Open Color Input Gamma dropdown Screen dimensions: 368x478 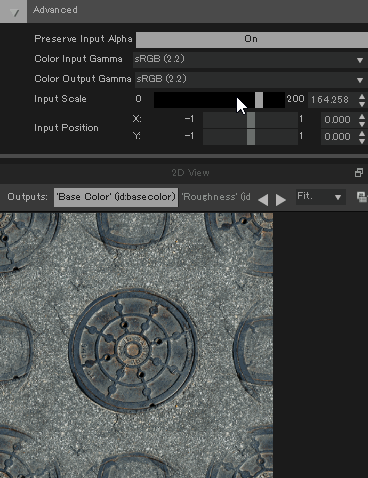click(x=250, y=60)
